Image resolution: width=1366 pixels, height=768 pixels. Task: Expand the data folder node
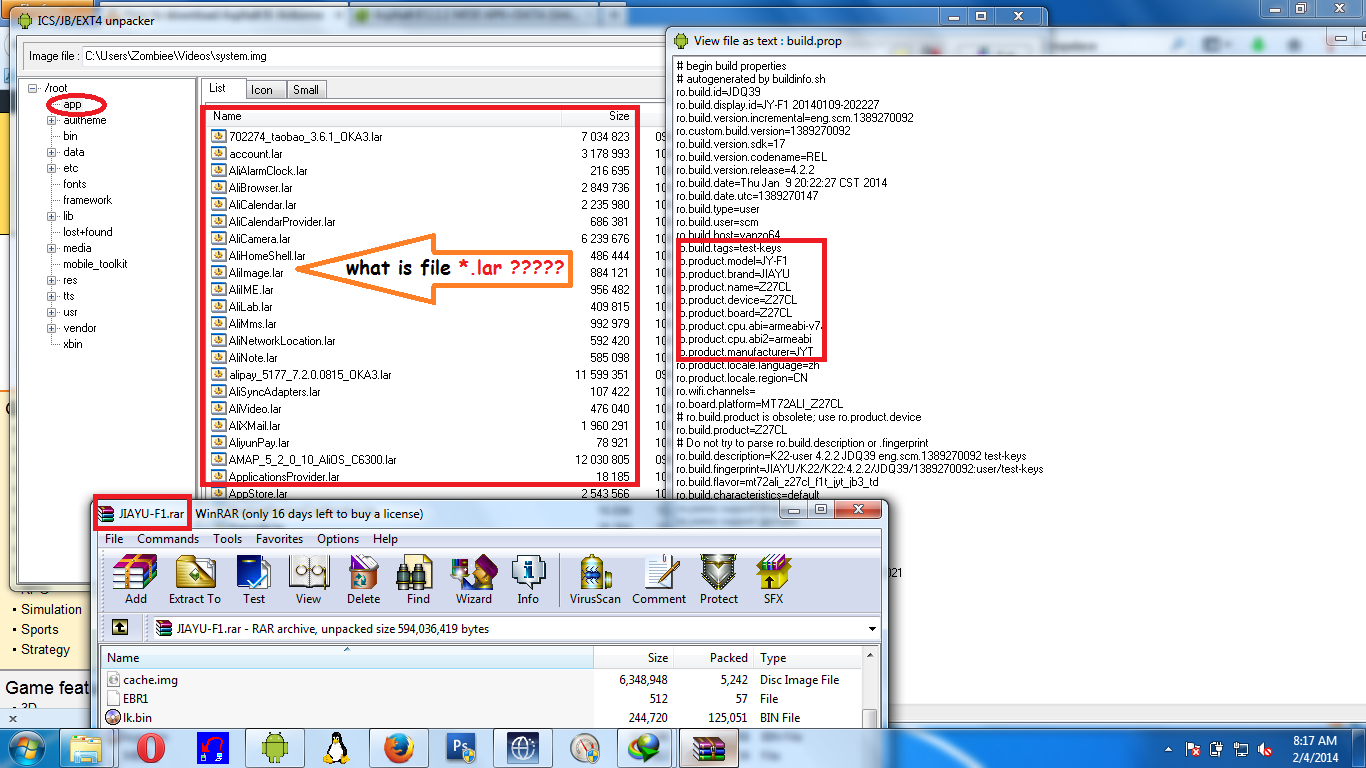point(51,152)
